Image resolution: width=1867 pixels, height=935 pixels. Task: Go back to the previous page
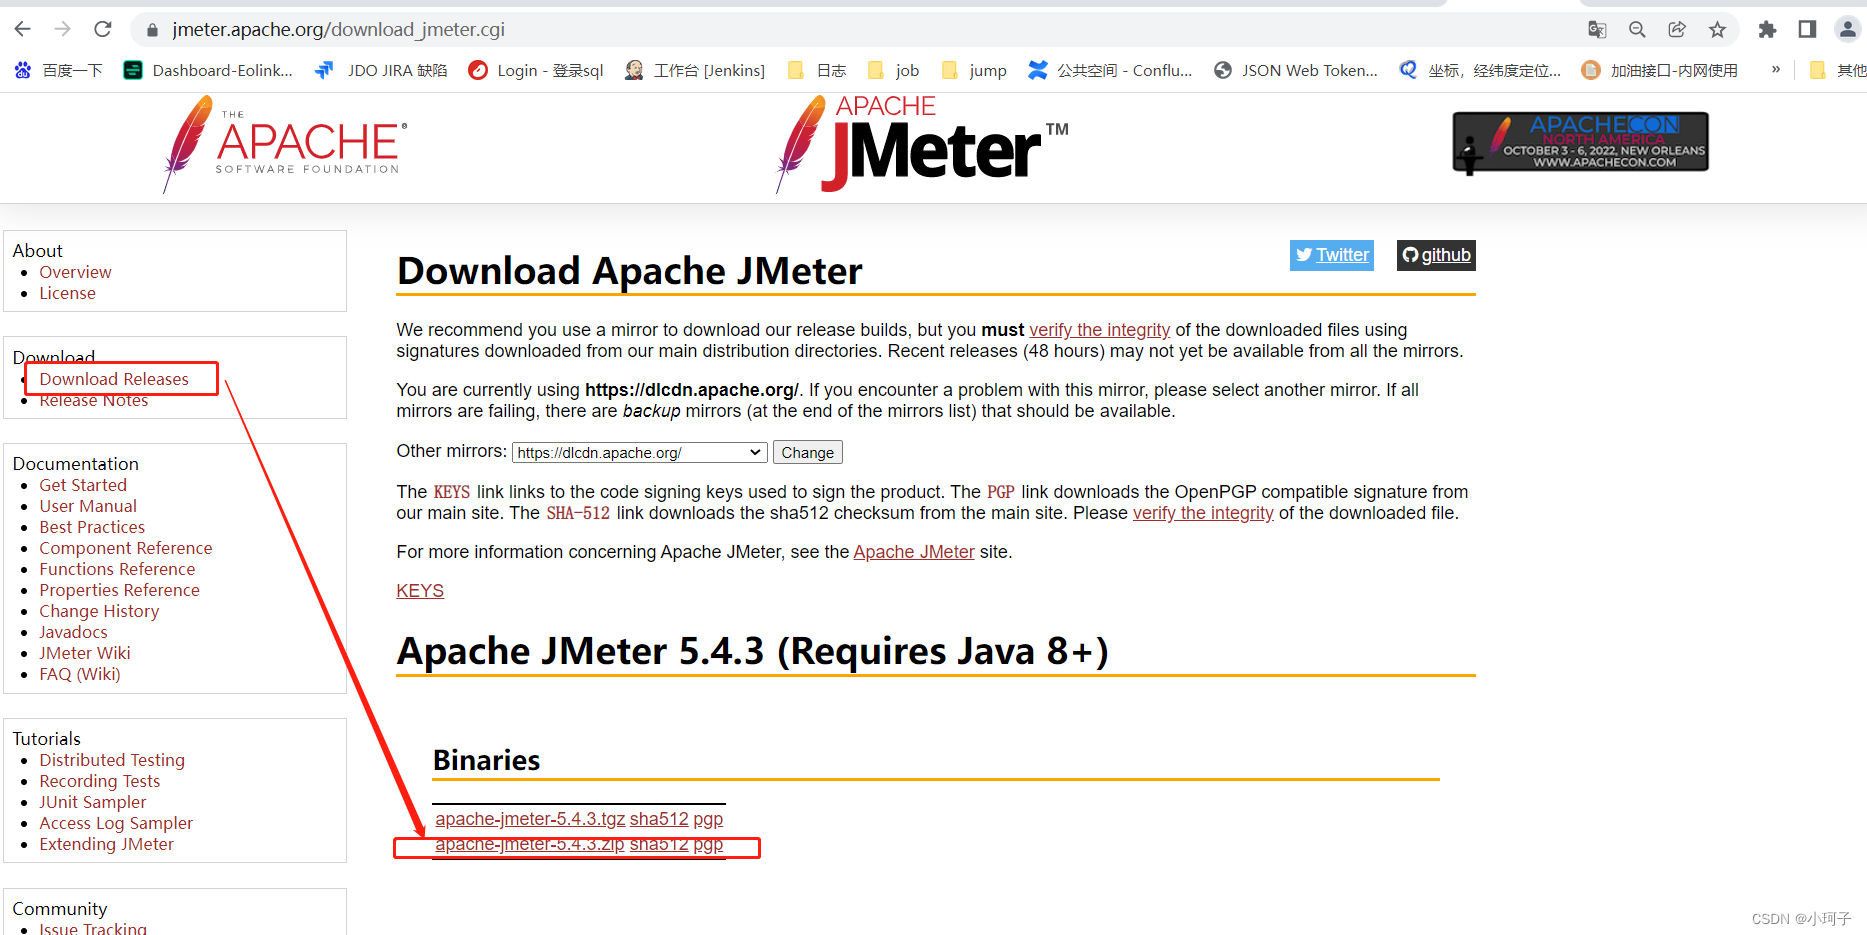tap(23, 29)
